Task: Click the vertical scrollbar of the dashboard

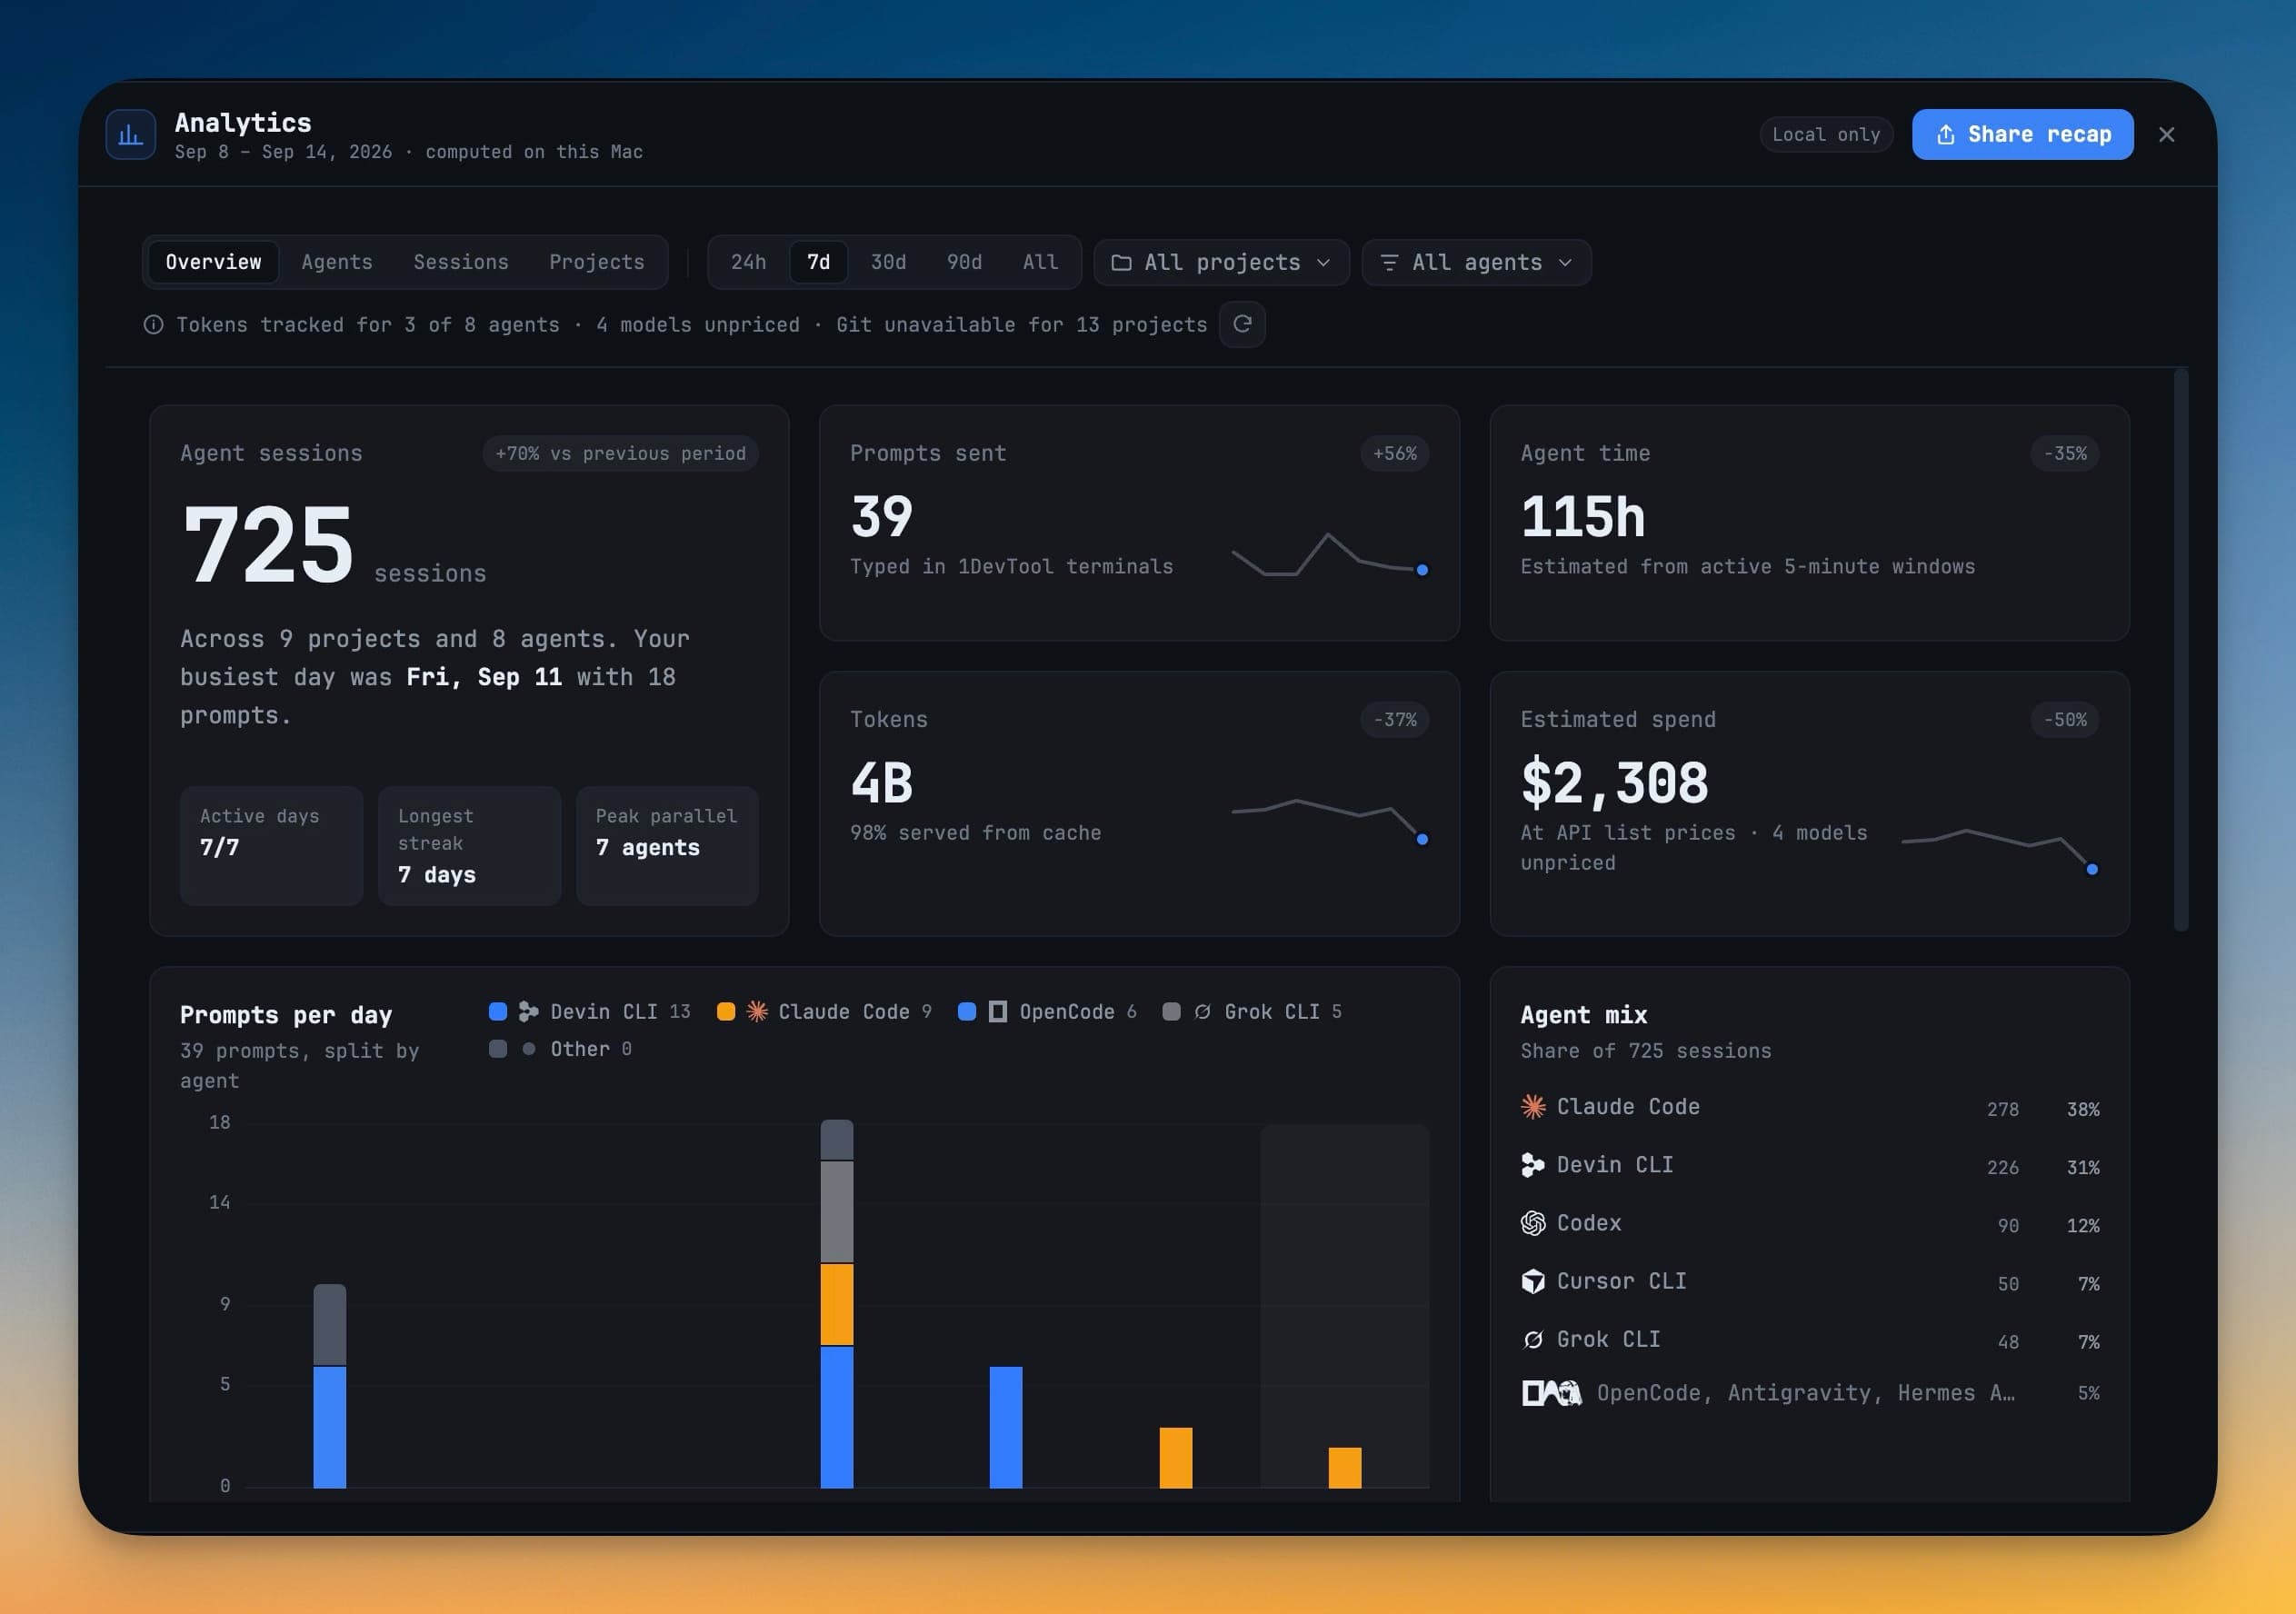Action: (x=2181, y=650)
